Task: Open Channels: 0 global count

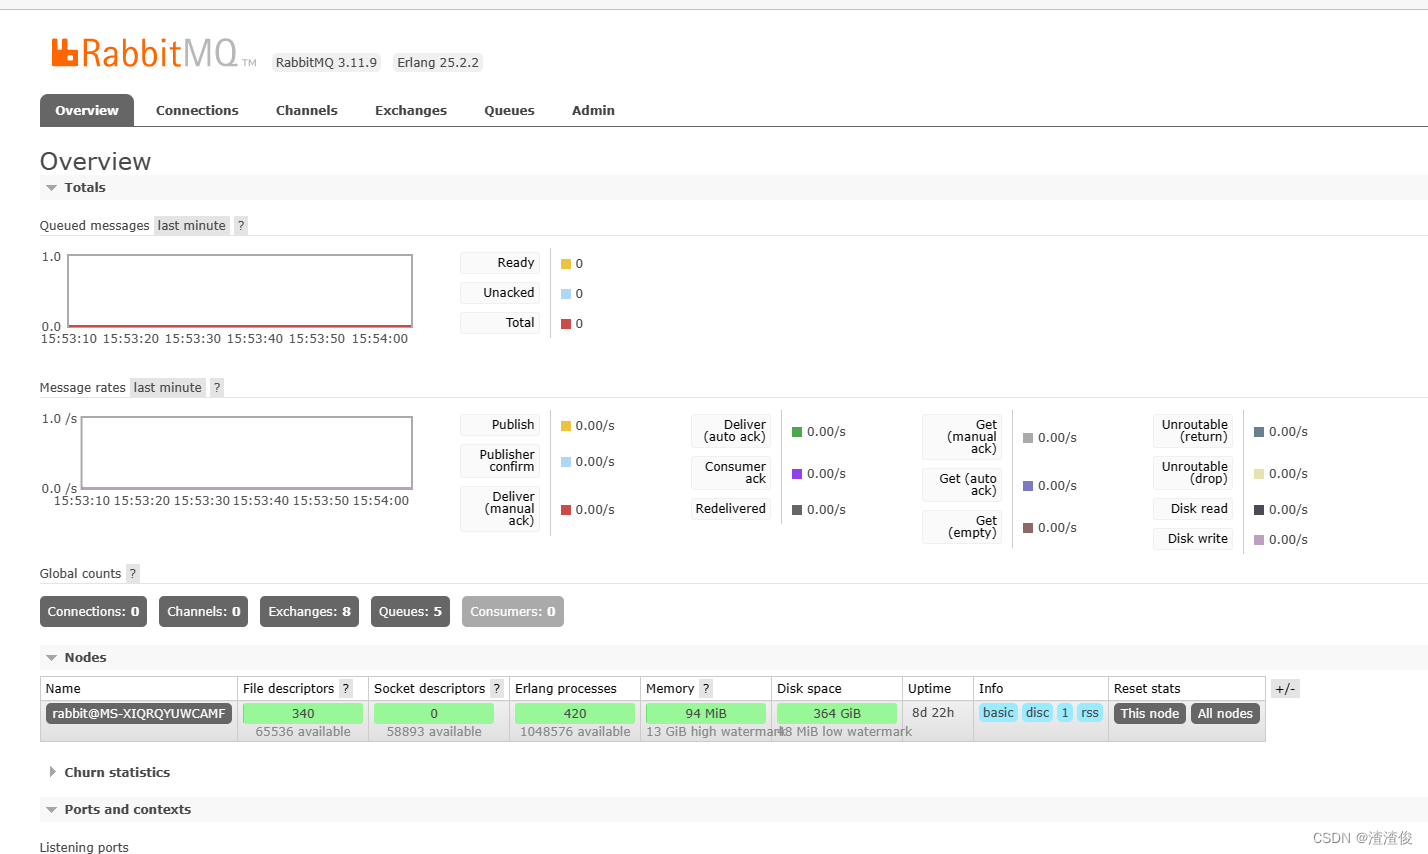Action: tap(204, 612)
